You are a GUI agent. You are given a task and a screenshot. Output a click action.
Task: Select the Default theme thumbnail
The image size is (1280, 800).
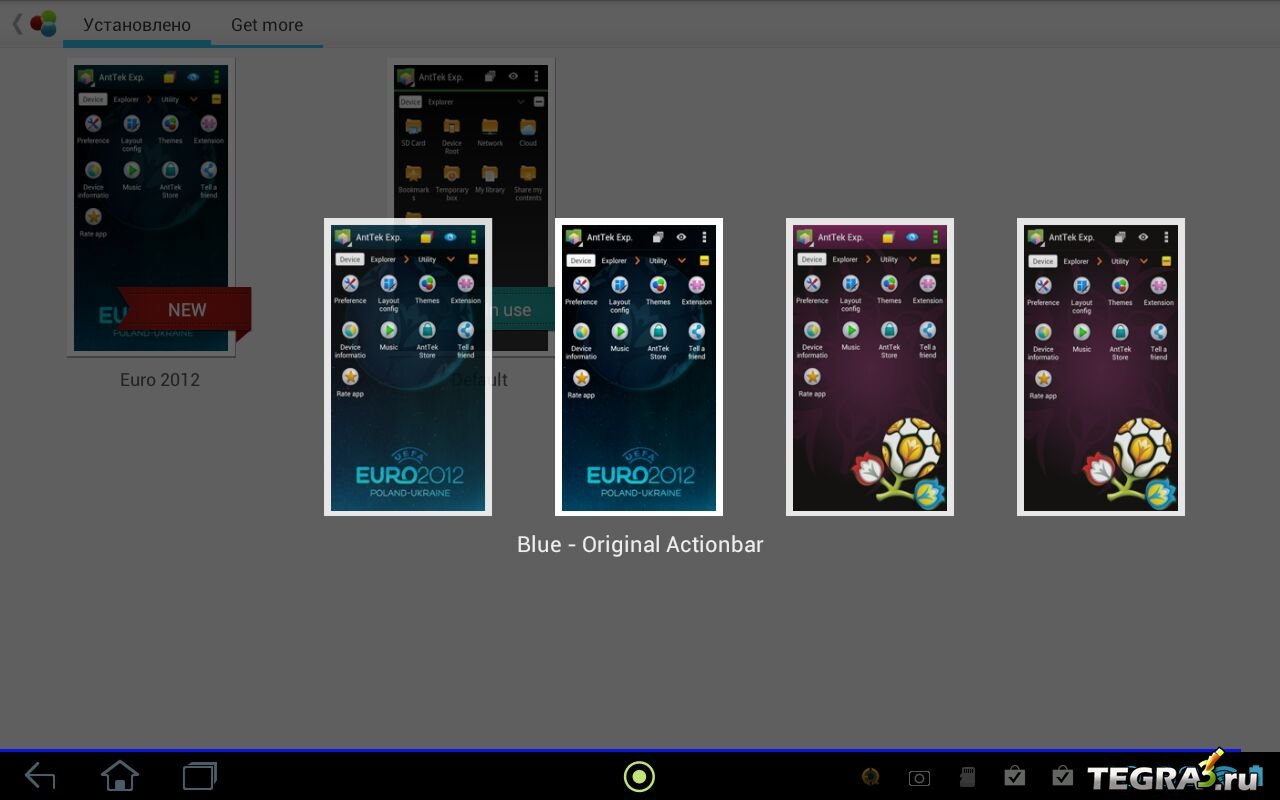[472, 140]
